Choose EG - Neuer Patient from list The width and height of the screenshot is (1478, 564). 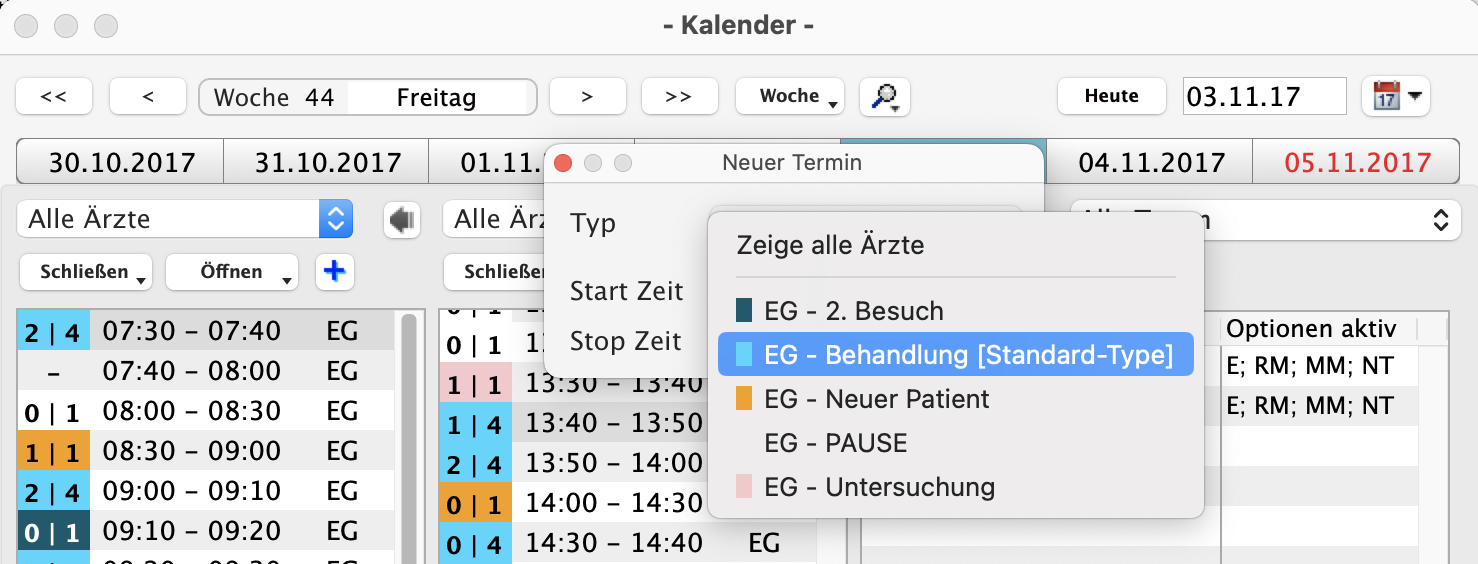point(876,399)
